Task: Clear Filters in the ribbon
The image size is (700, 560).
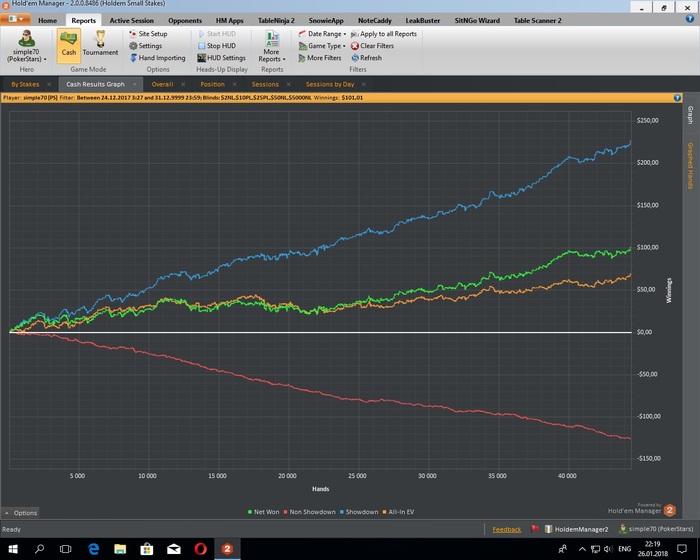Action: [372, 46]
